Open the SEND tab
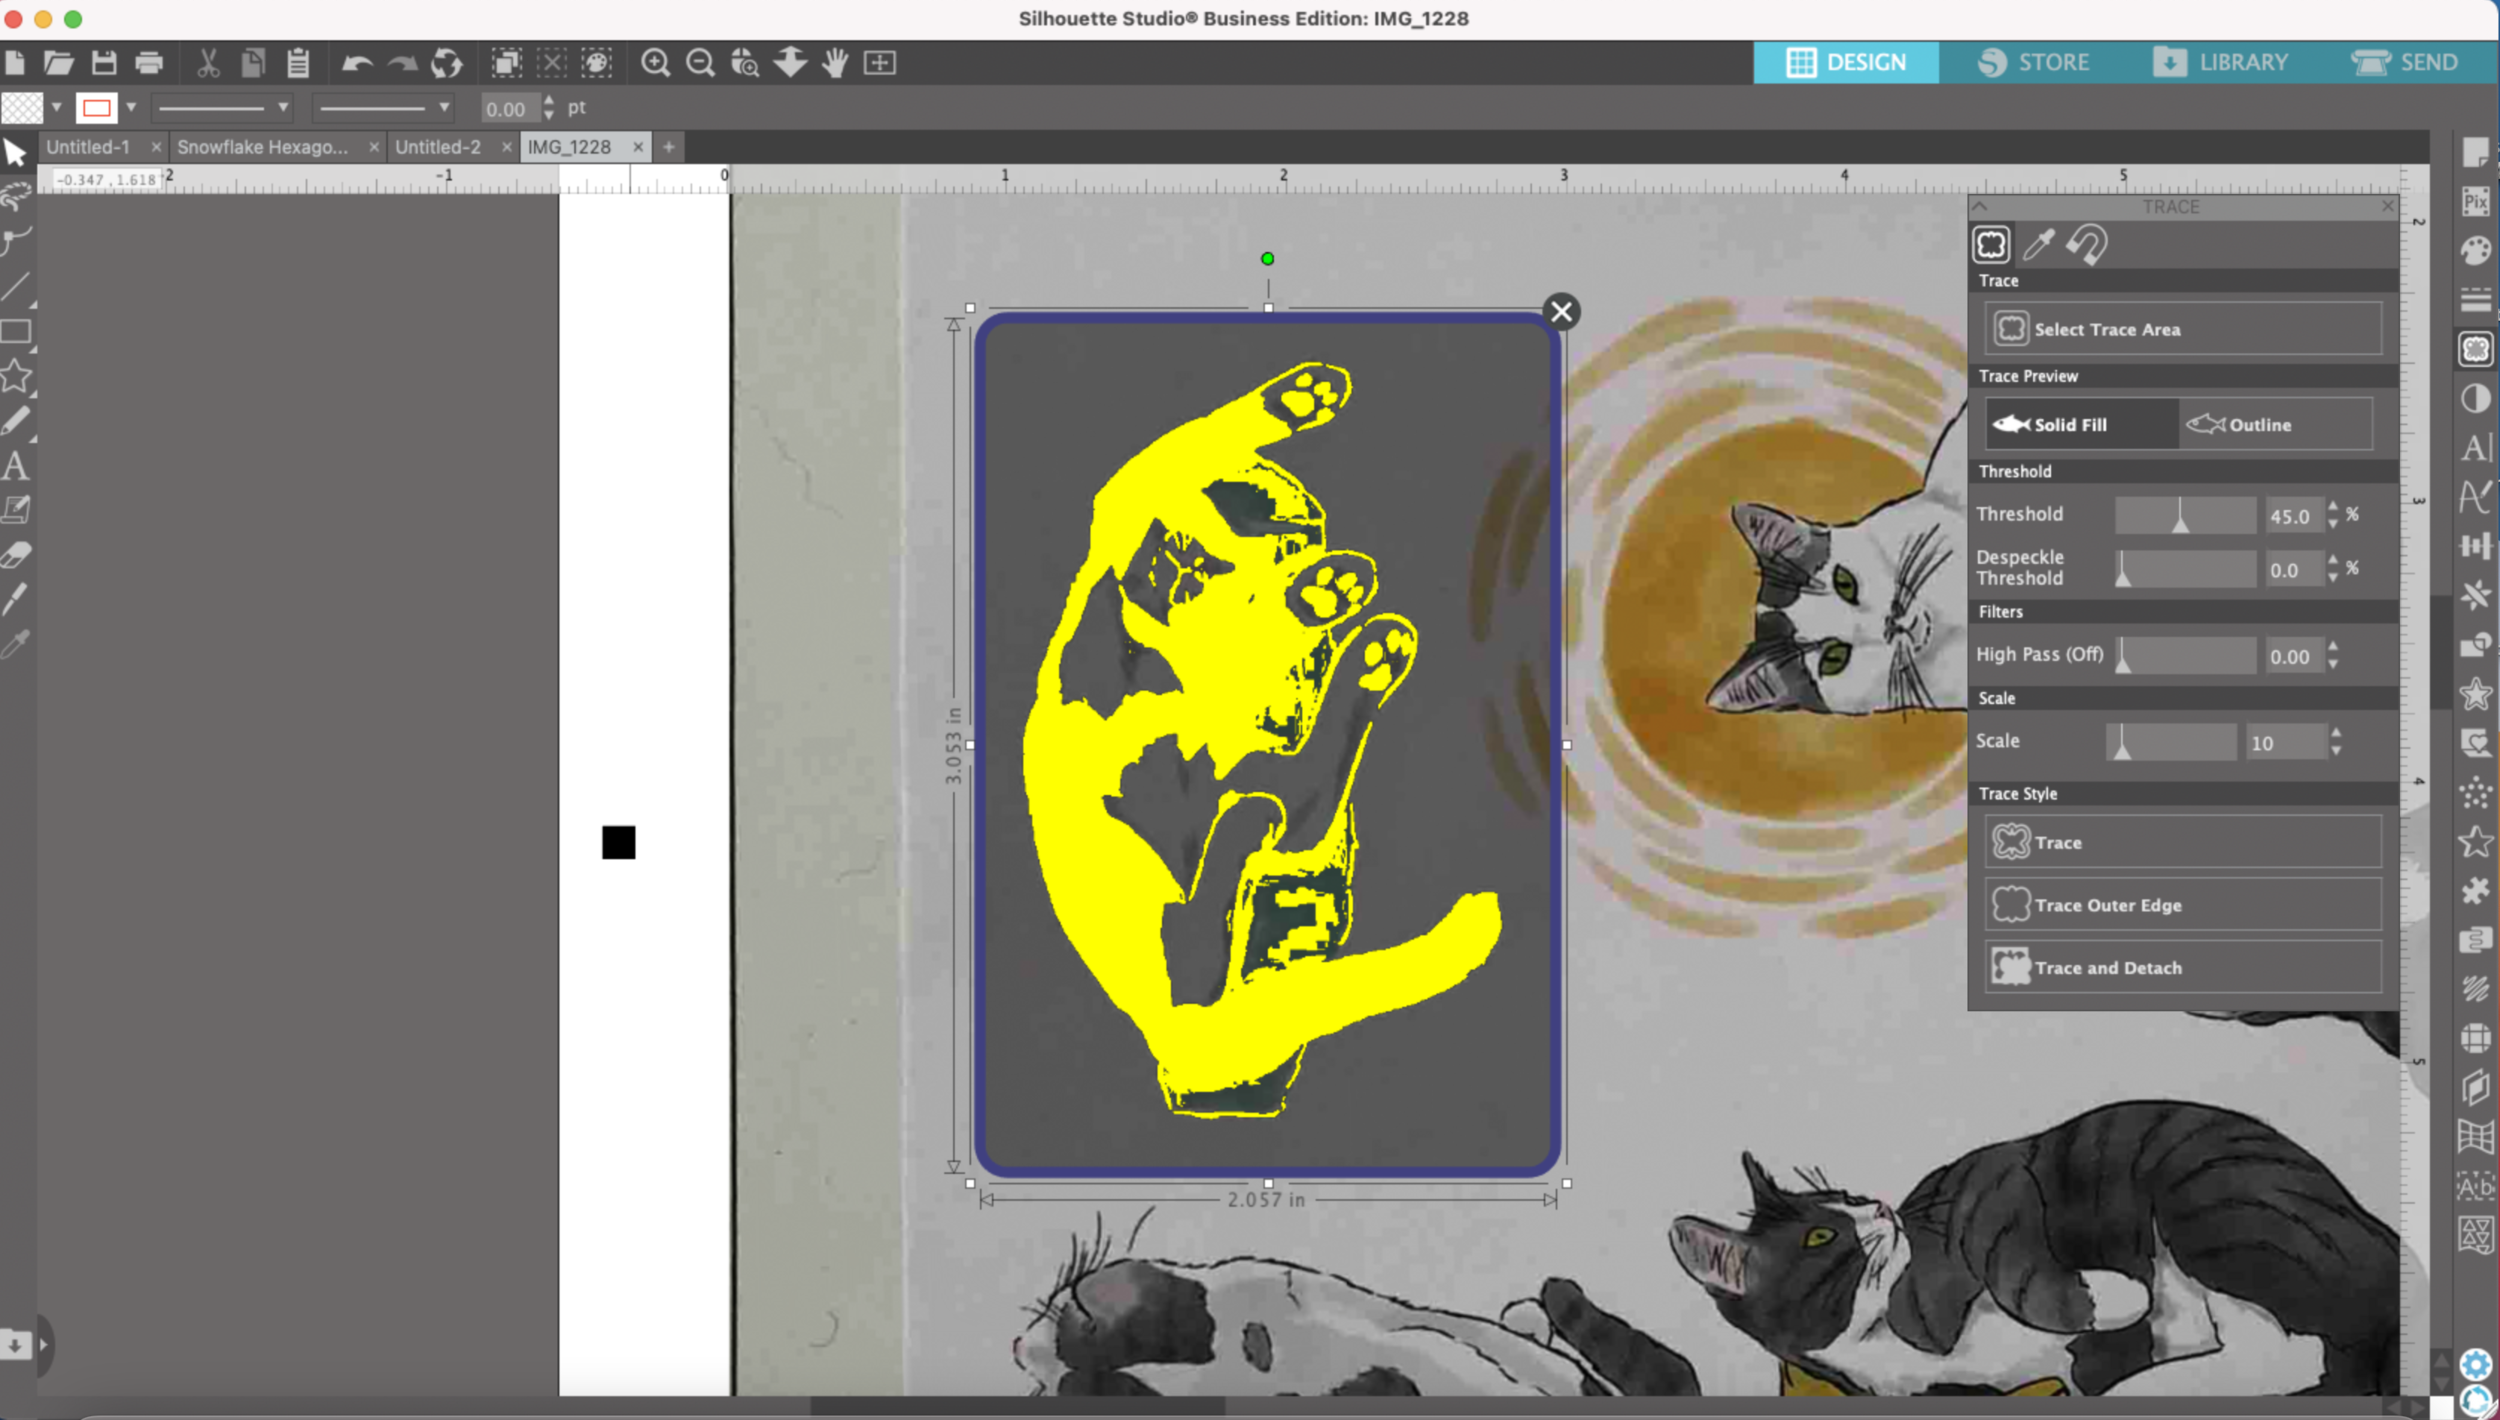Screen dimensions: 2500x1420 click(x=2404, y=62)
